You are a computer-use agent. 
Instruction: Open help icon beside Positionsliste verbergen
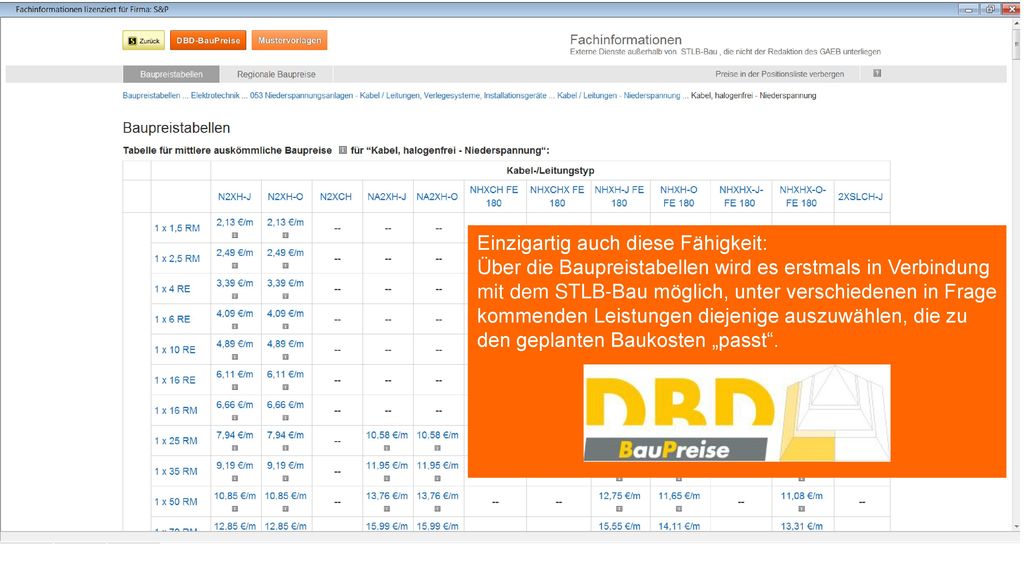(x=877, y=73)
